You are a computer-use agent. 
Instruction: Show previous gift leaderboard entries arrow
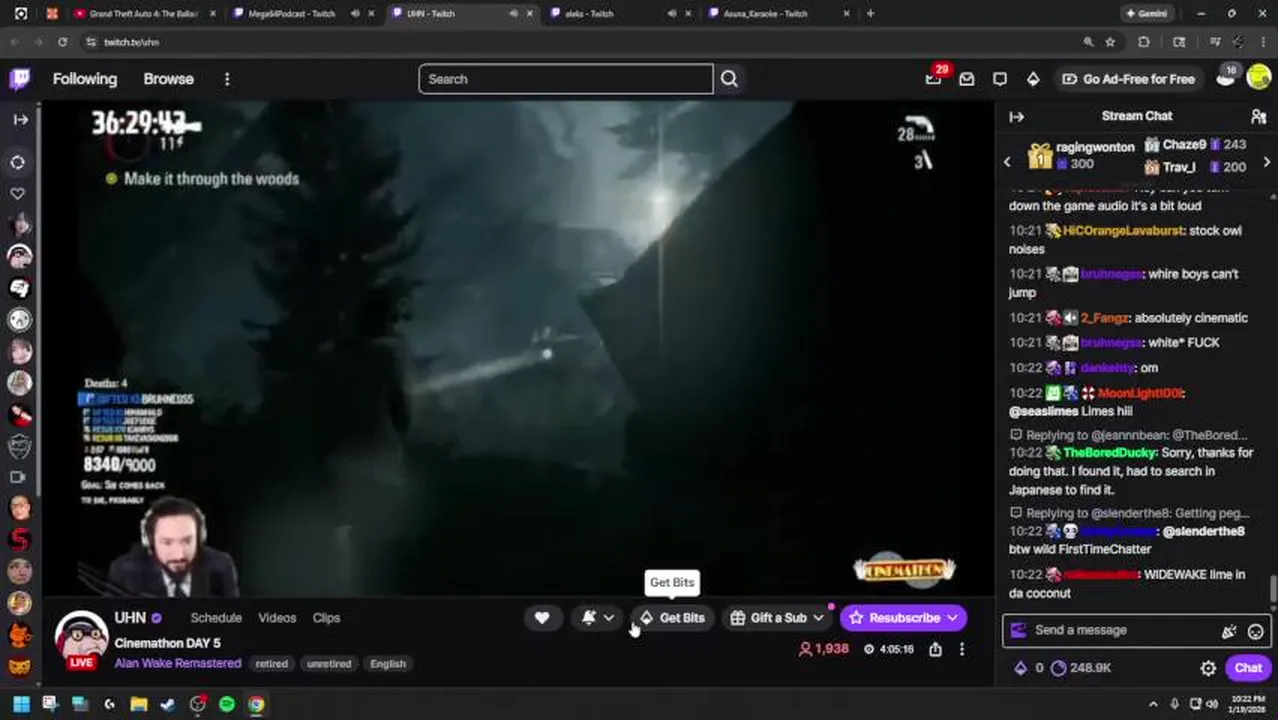coord(1008,162)
